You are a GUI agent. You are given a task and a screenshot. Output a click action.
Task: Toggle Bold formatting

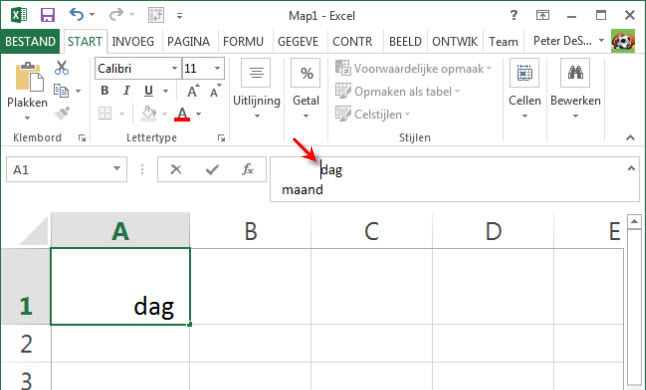tap(105, 91)
